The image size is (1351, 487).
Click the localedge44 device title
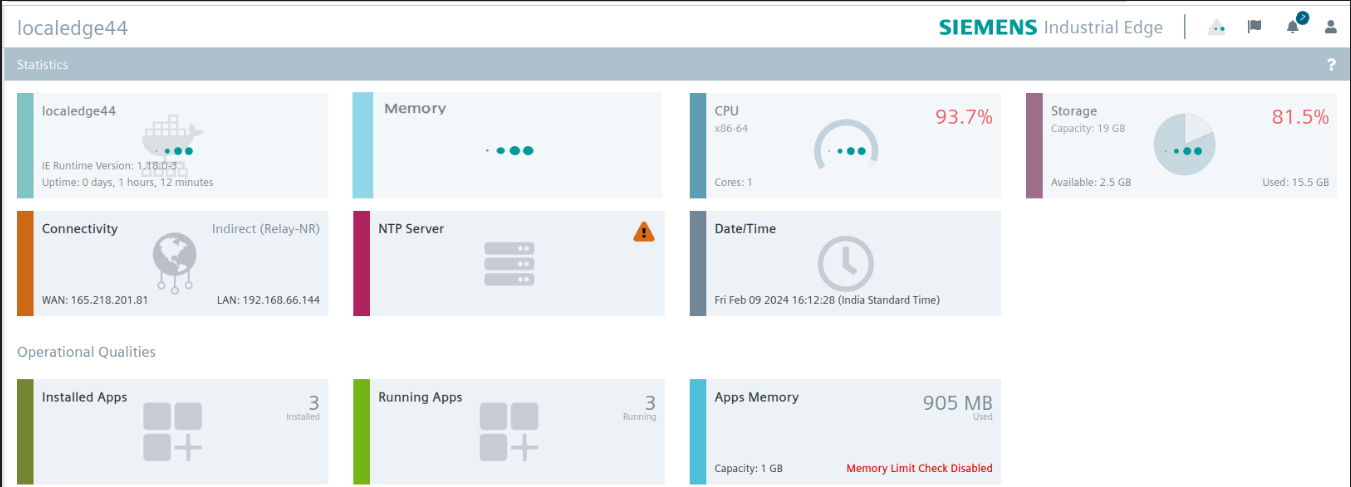[x=73, y=28]
